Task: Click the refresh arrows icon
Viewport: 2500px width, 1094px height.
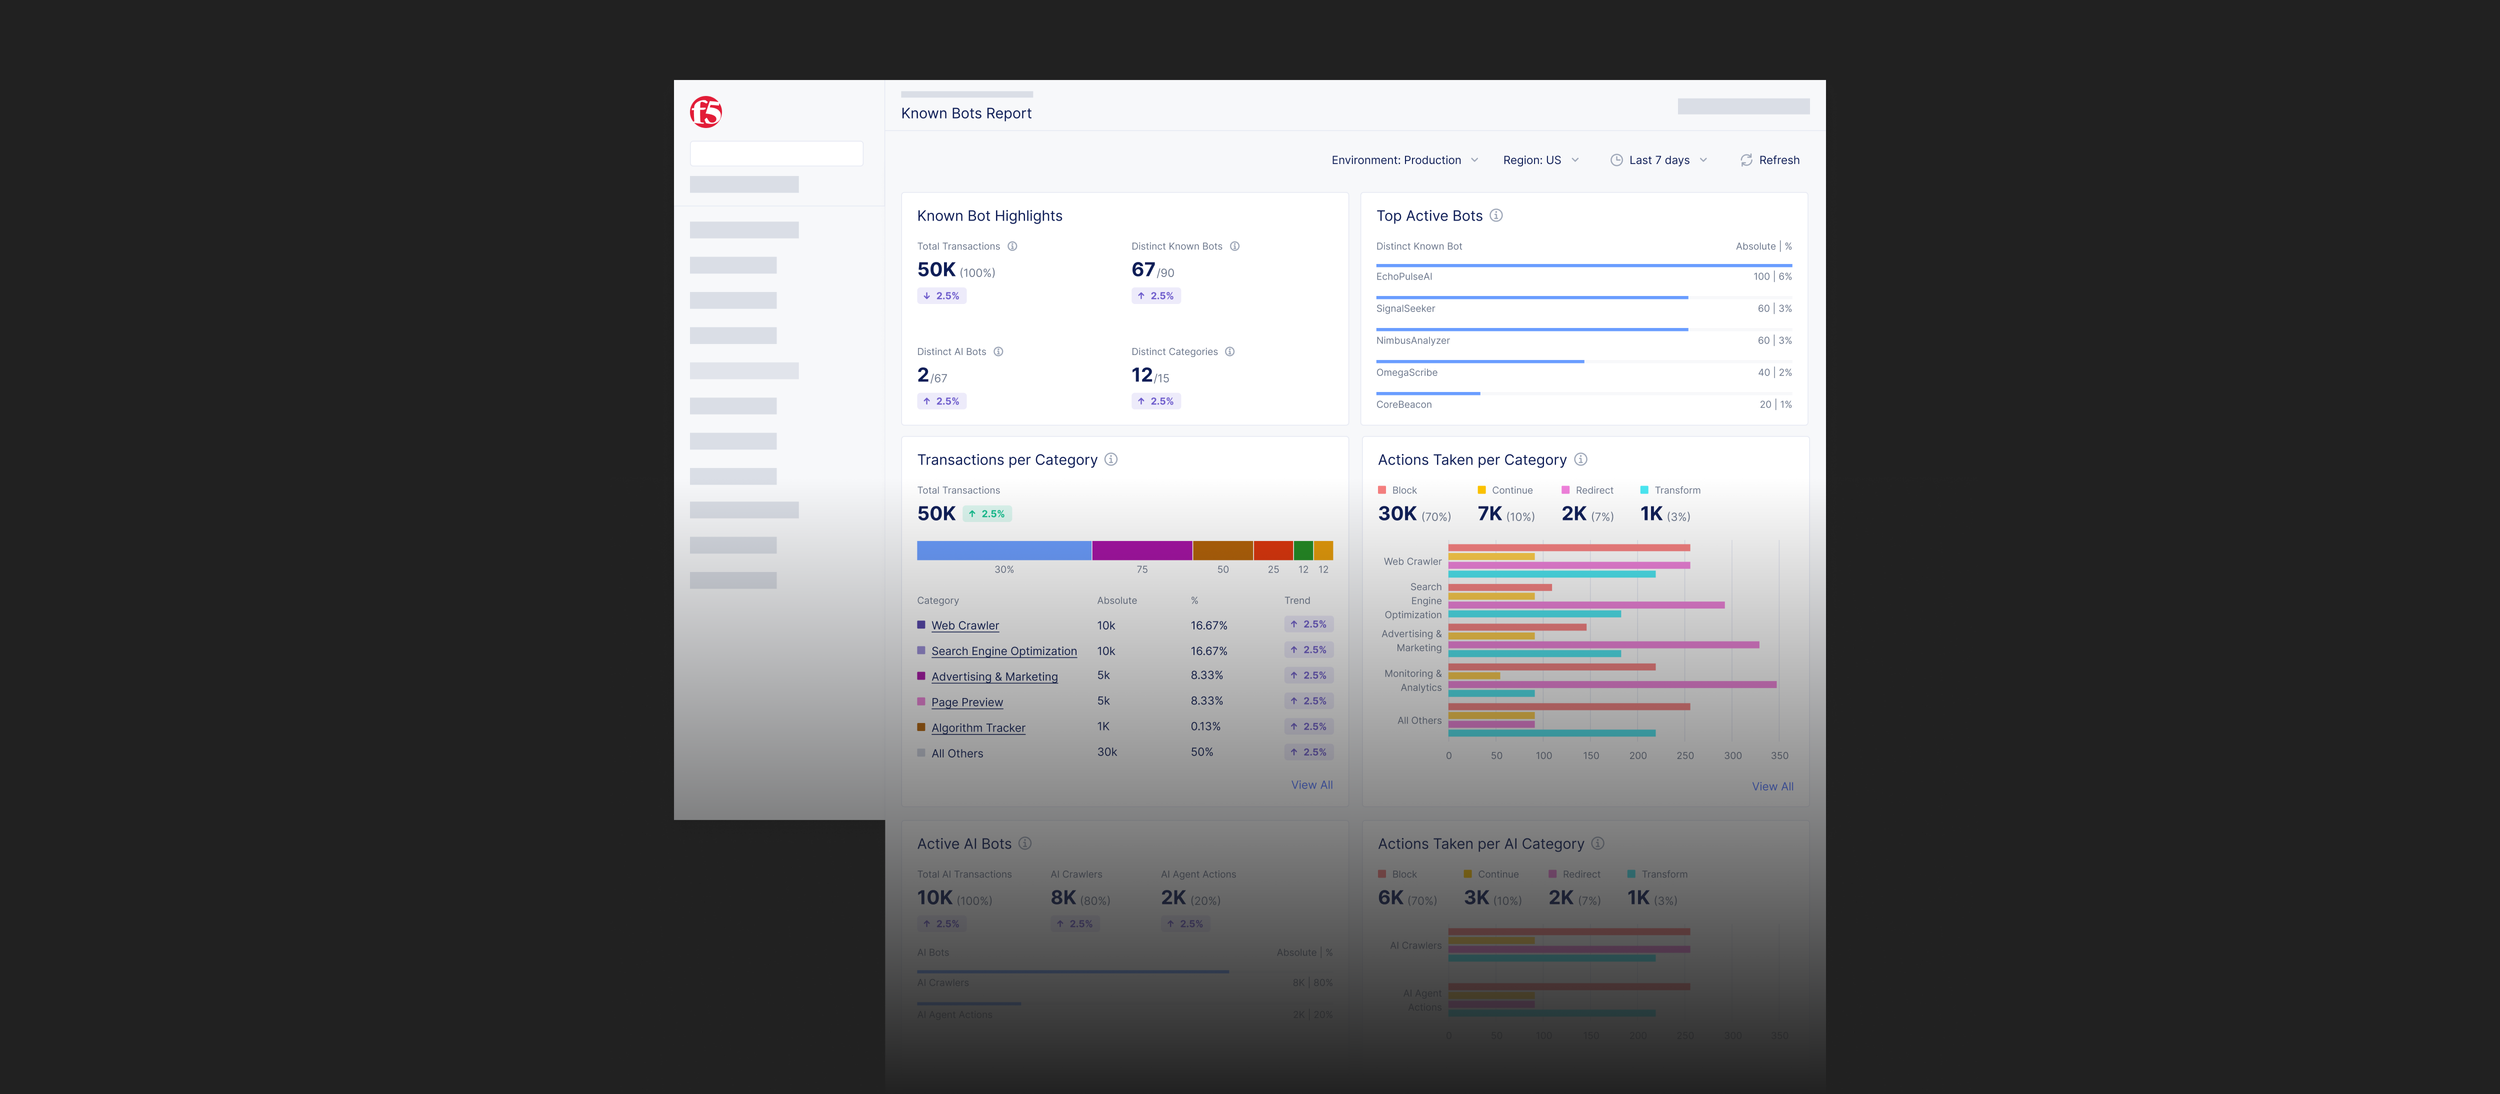Action: pos(1746,160)
